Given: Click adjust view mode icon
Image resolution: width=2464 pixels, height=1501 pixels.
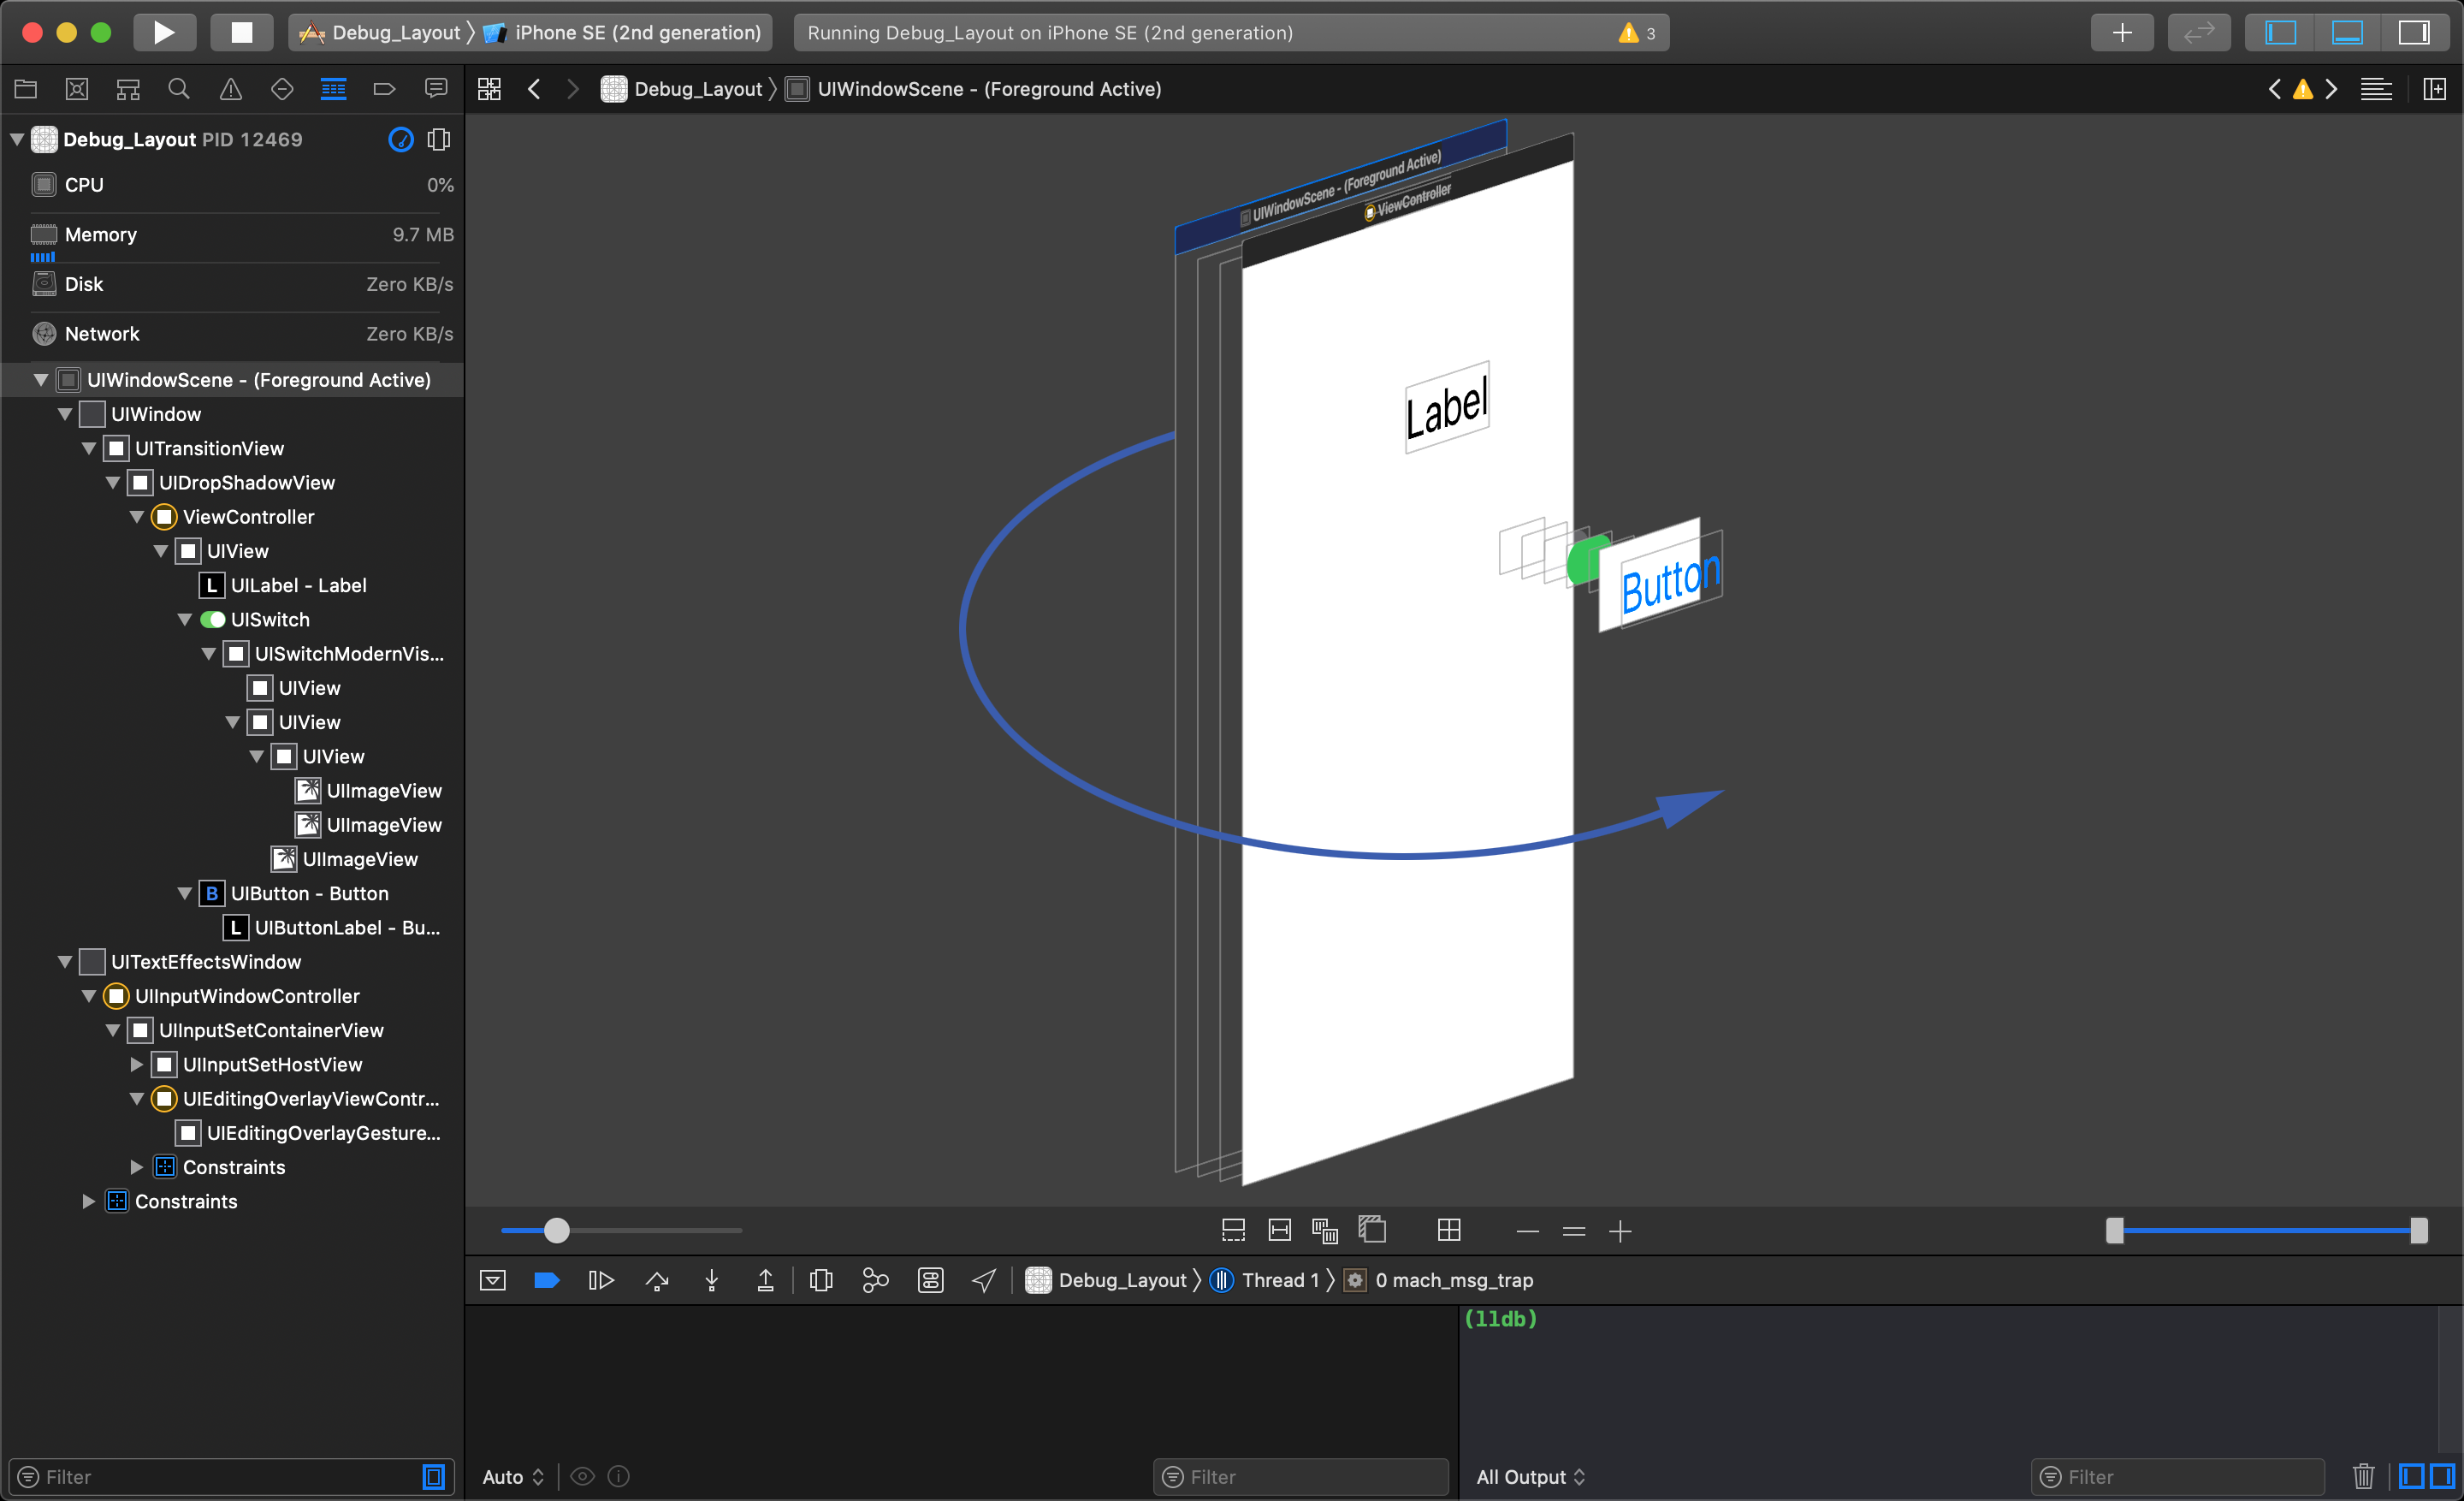Looking at the screenshot, I should coord(1325,1230).
